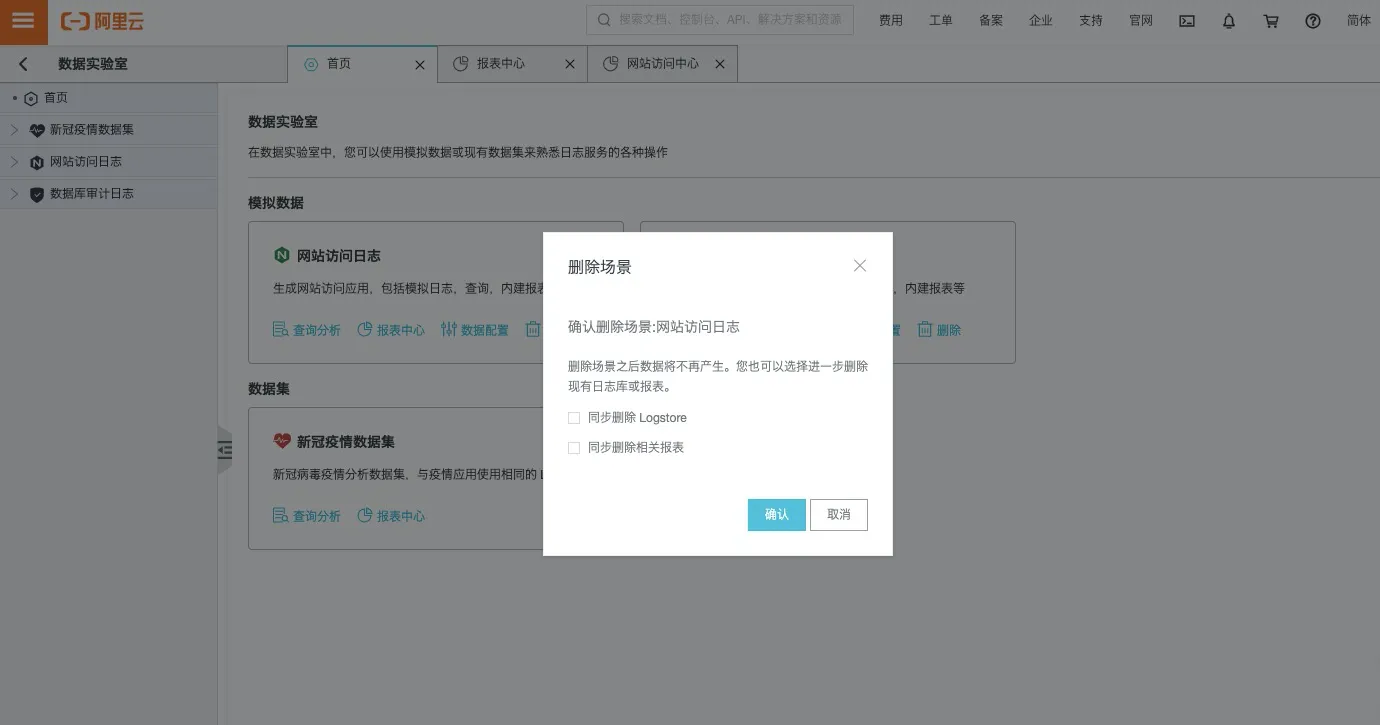Open the 企业 menu item

(x=1041, y=21)
